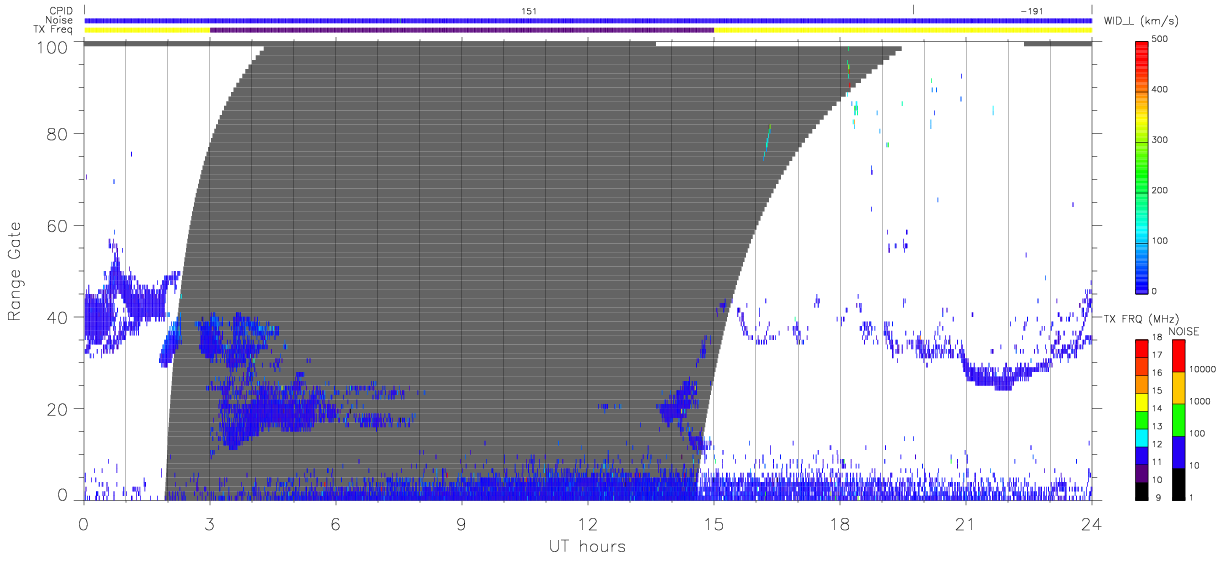Click the CPID label above the plot

pos(62,11)
